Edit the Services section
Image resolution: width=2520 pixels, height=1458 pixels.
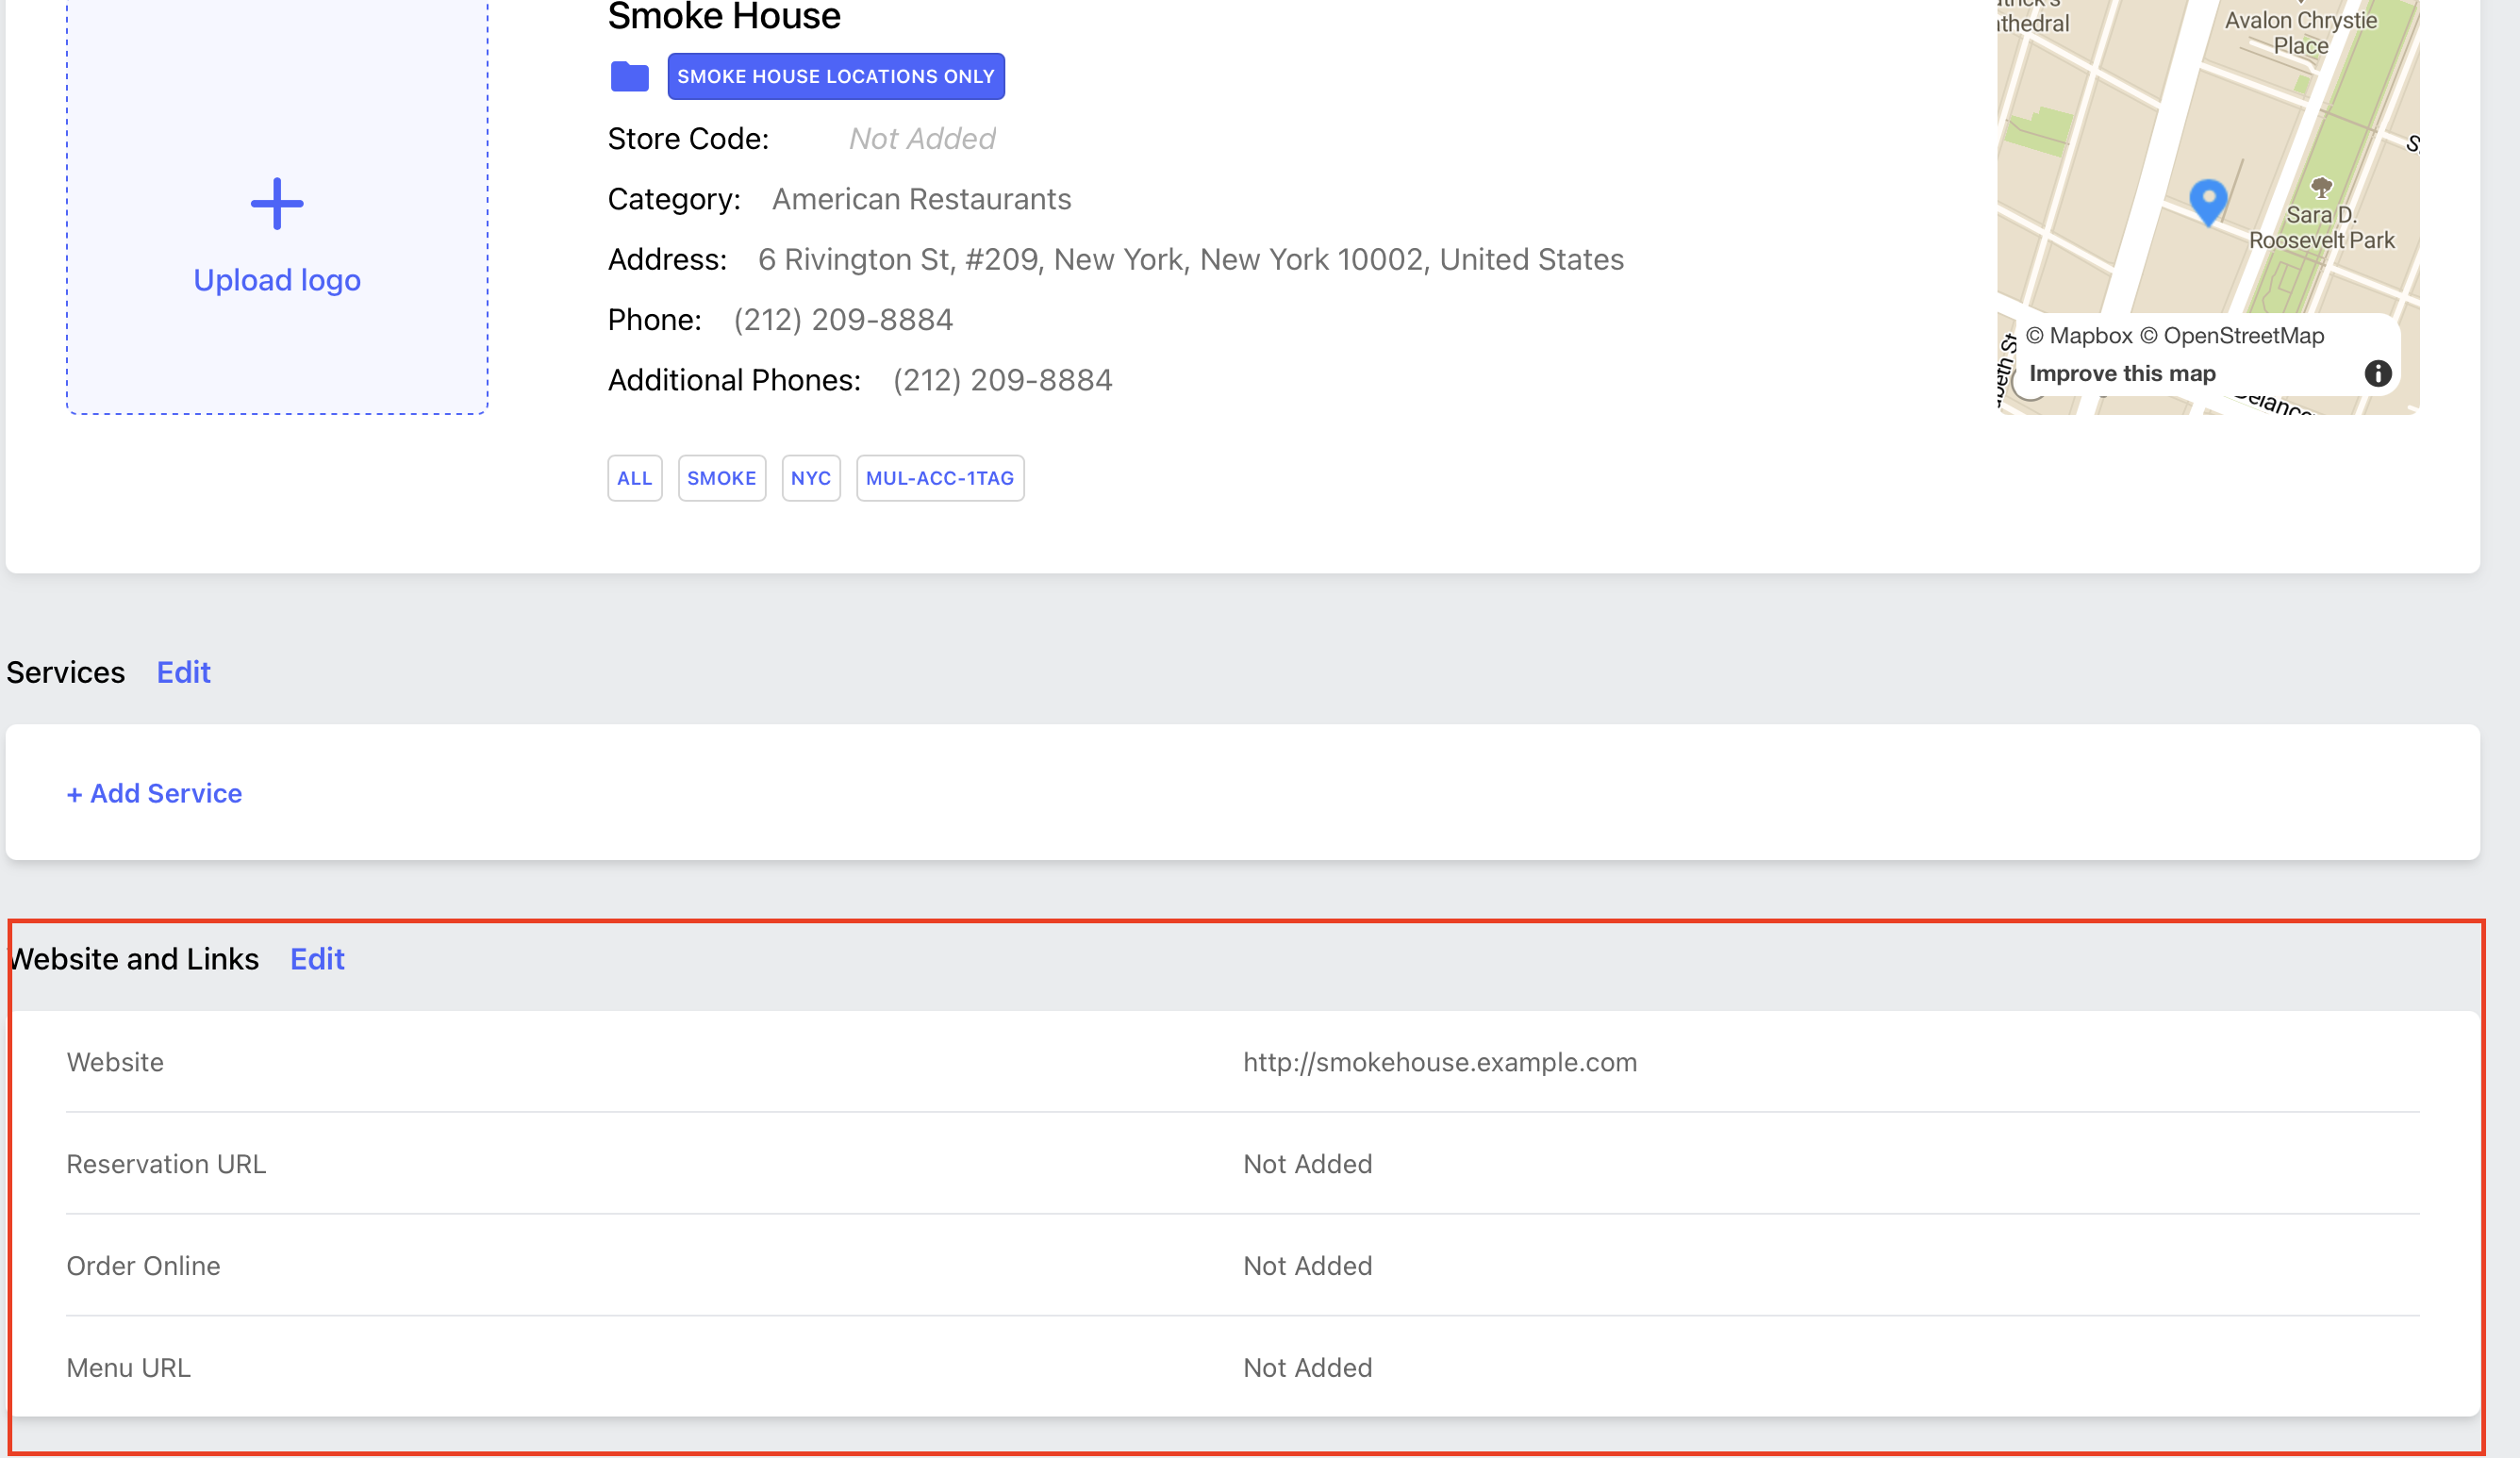point(184,672)
